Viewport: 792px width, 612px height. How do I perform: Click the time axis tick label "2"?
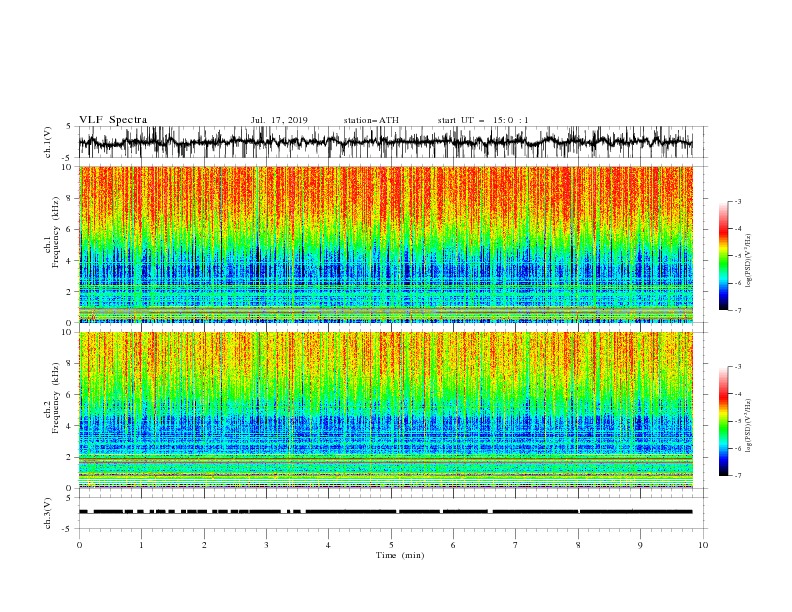204,545
